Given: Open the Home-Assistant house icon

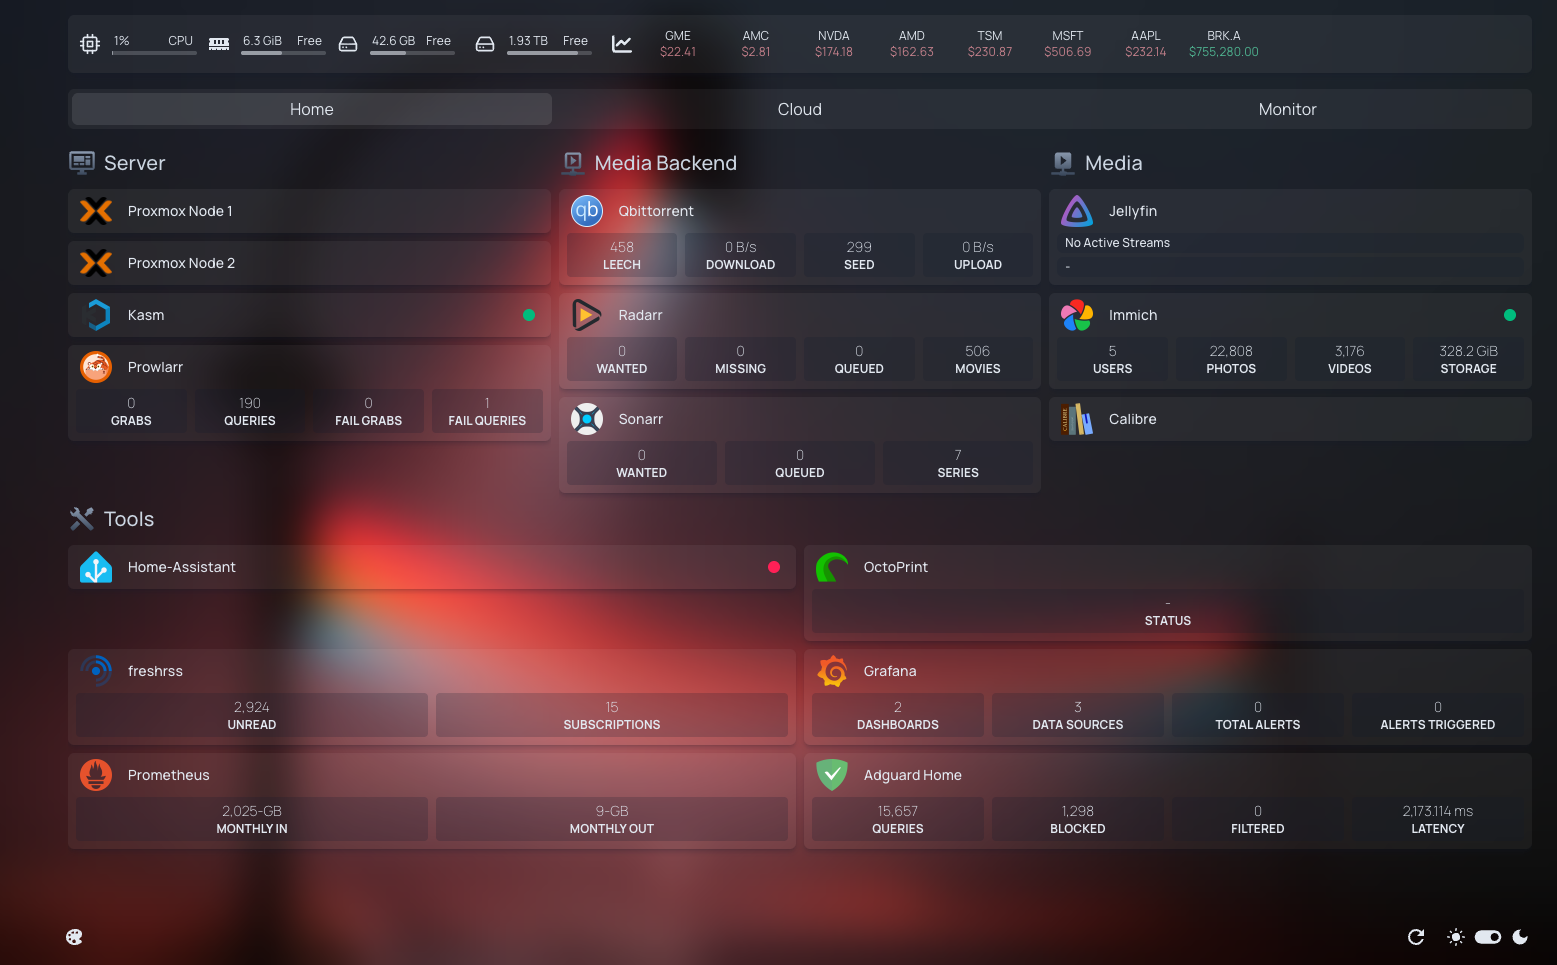Looking at the screenshot, I should pos(96,567).
